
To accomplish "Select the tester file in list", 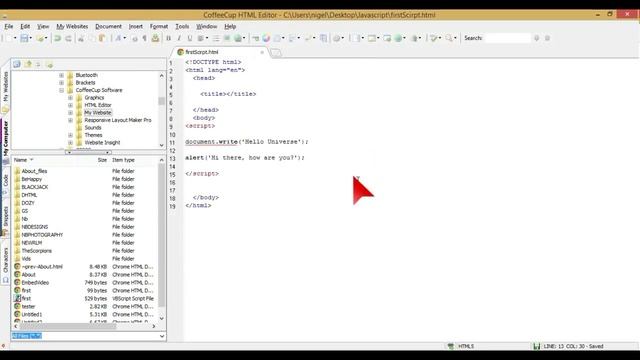I will [28, 307].
